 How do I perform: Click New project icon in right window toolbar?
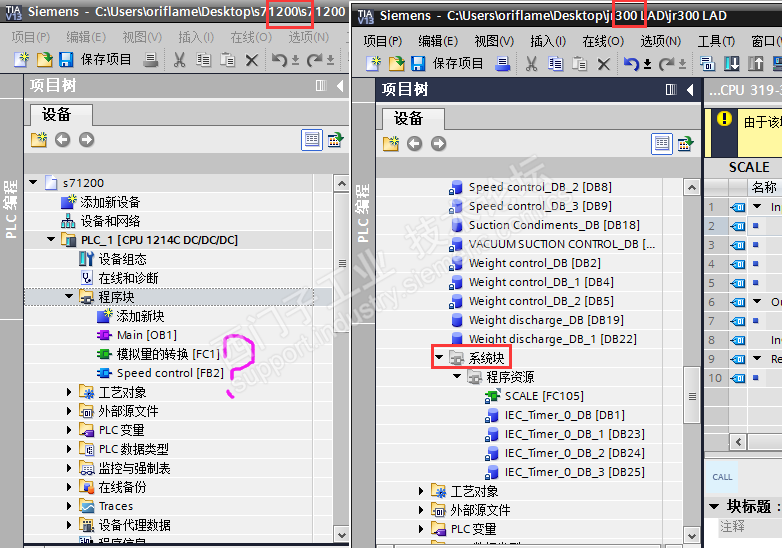coord(374,64)
